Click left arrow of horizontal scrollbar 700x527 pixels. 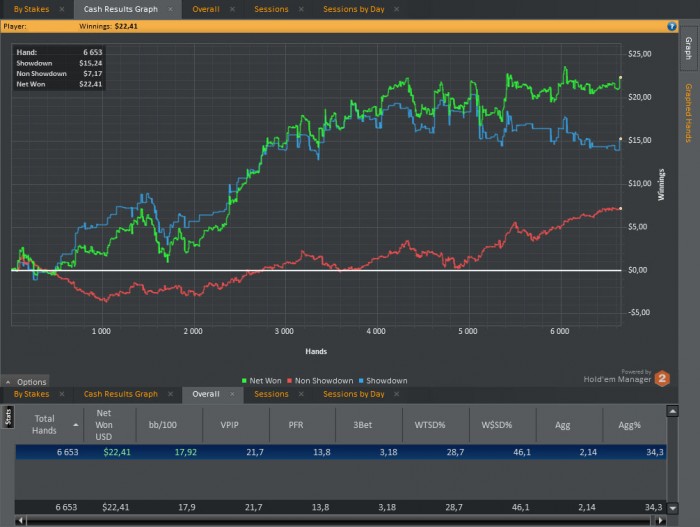[22, 521]
